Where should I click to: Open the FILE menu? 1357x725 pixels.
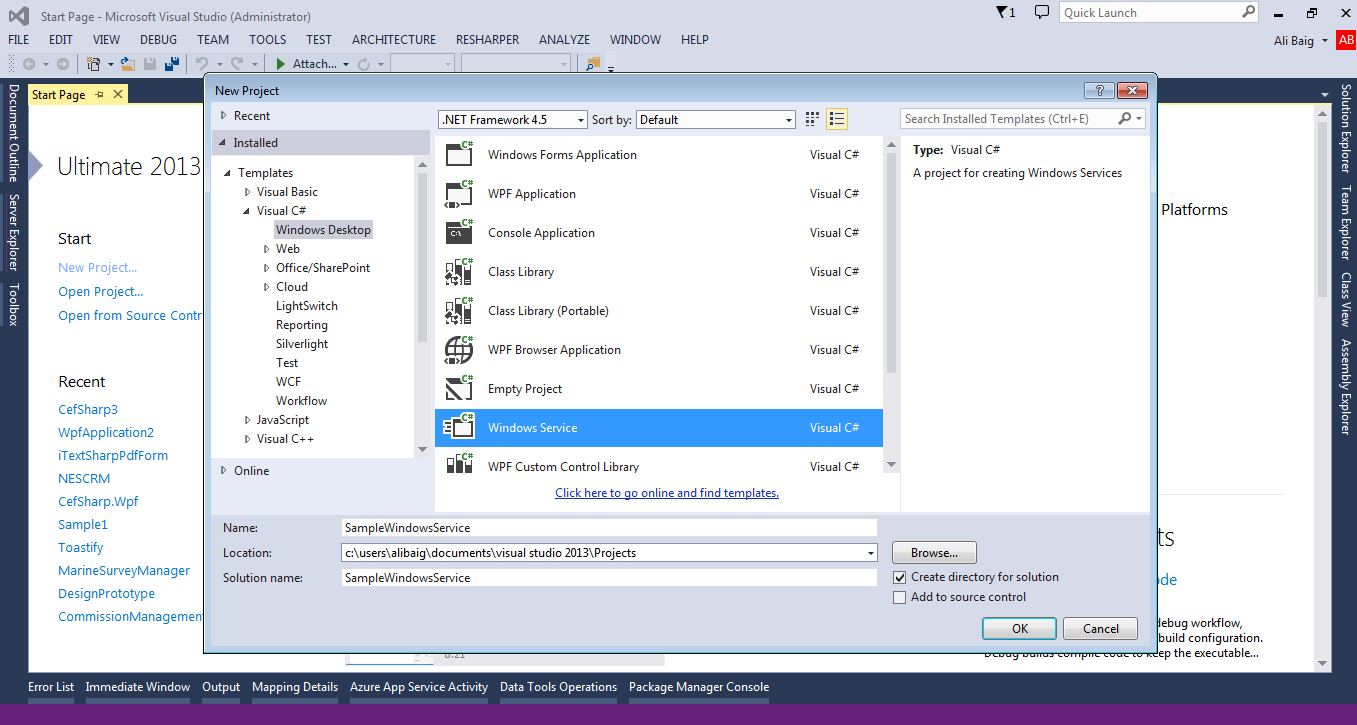(18, 40)
